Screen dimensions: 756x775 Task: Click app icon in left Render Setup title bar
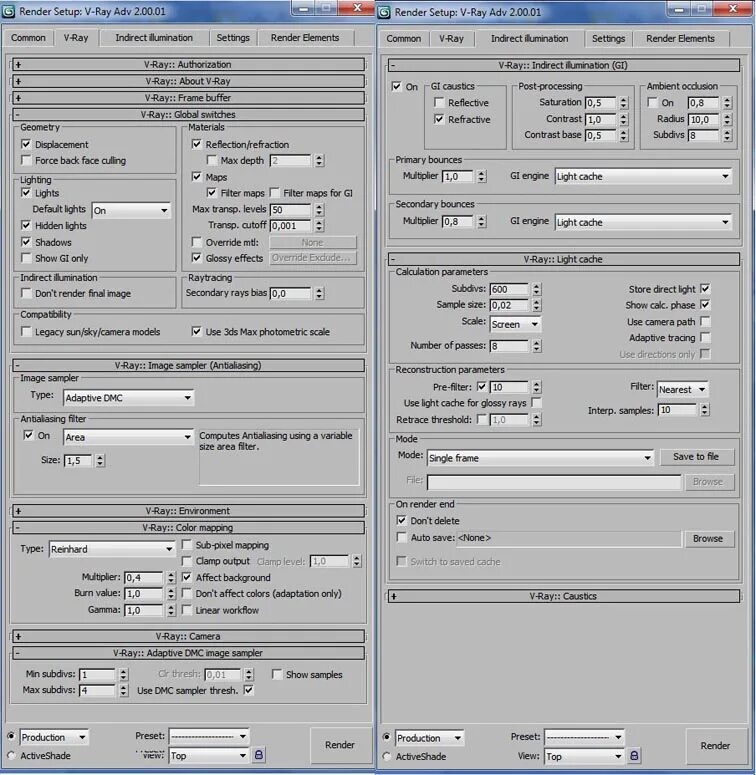point(8,11)
